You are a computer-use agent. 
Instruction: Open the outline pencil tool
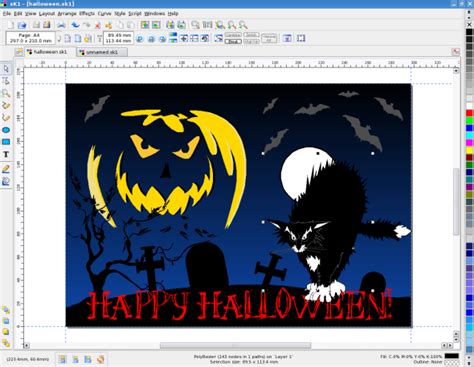coord(6,169)
